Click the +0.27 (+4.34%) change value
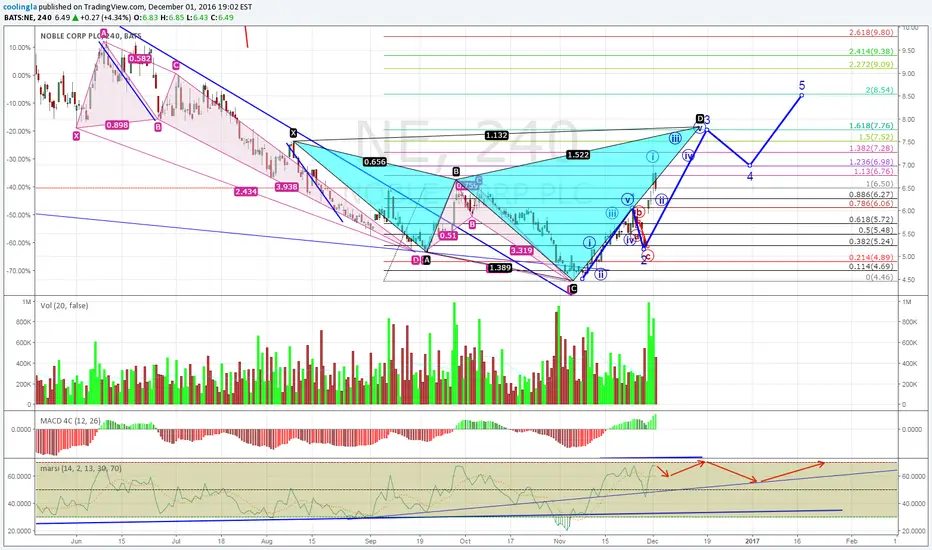Screen dimensions: 932x550 (x=106, y=17)
